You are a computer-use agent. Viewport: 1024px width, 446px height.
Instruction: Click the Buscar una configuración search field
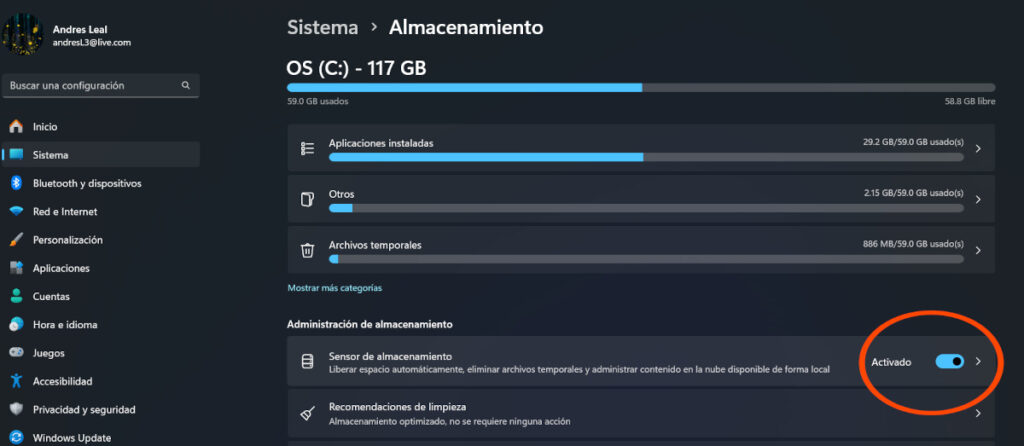(92, 86)
